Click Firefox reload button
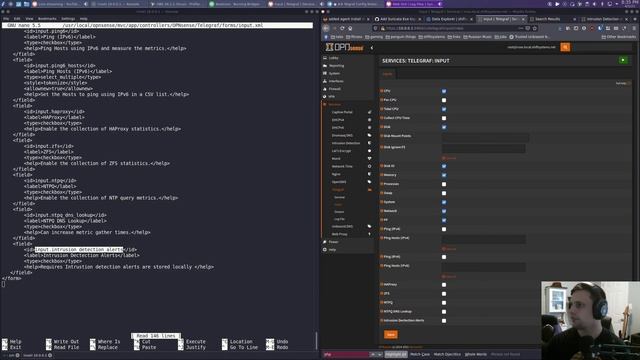640x360 pixels. pos(342,28)
